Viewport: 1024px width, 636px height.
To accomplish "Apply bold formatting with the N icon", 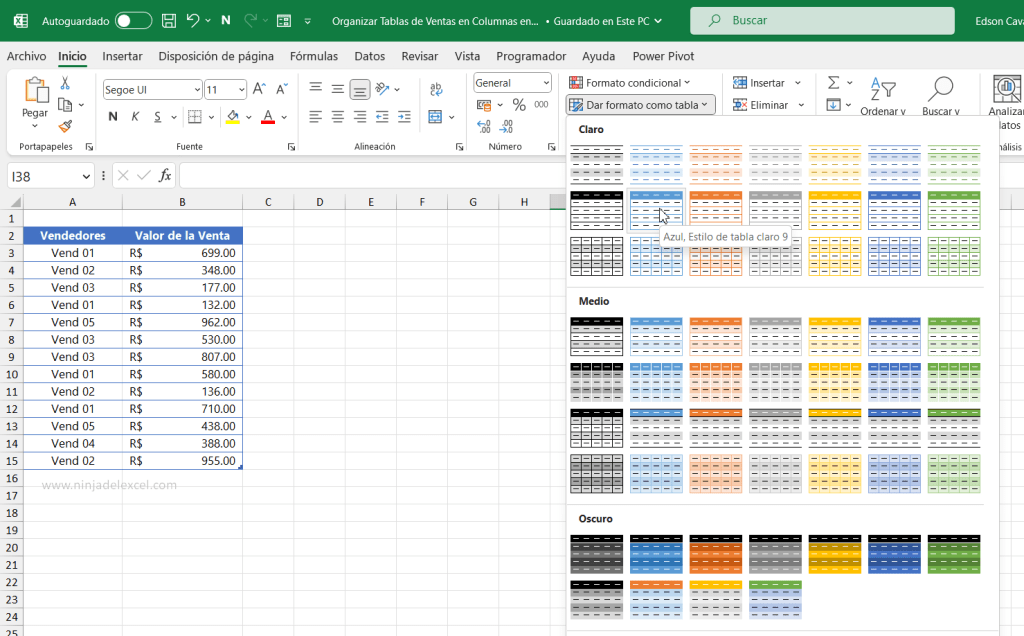I will click(x=113, y=116).
